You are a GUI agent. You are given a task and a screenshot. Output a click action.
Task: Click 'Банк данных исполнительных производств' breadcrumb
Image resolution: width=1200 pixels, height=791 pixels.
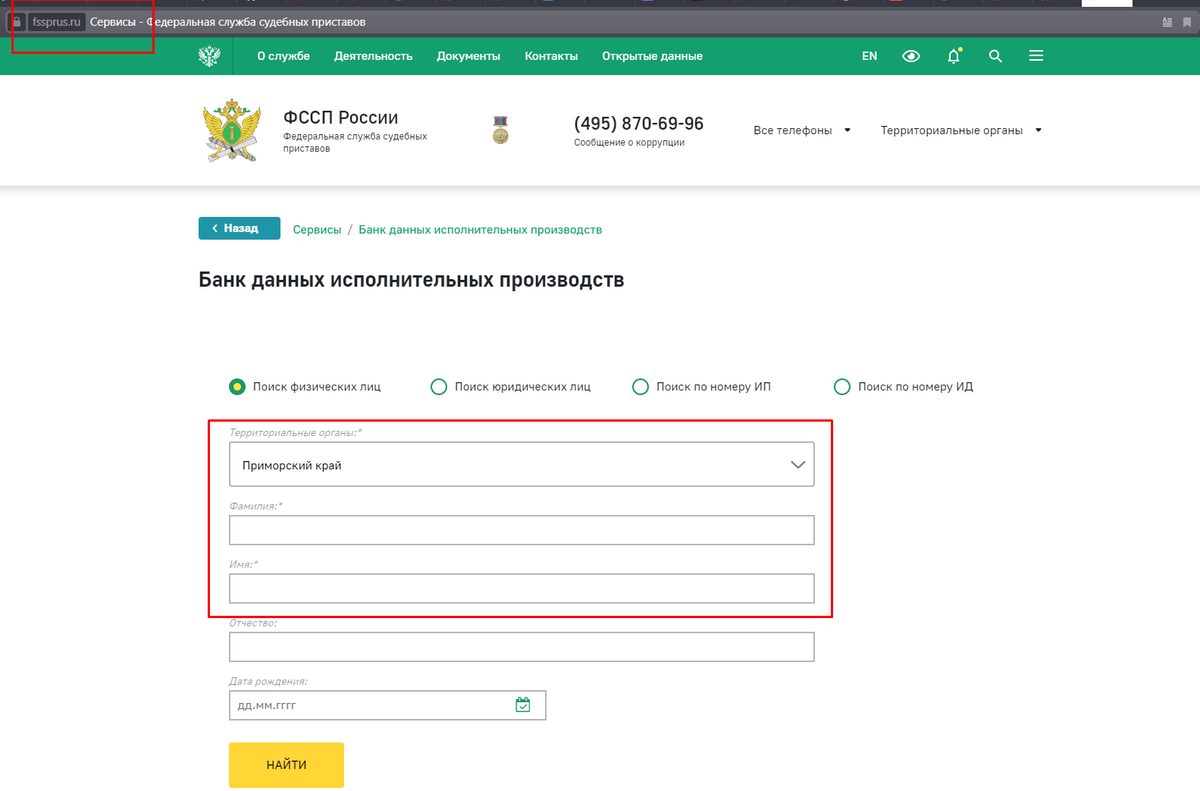point(480,229)
